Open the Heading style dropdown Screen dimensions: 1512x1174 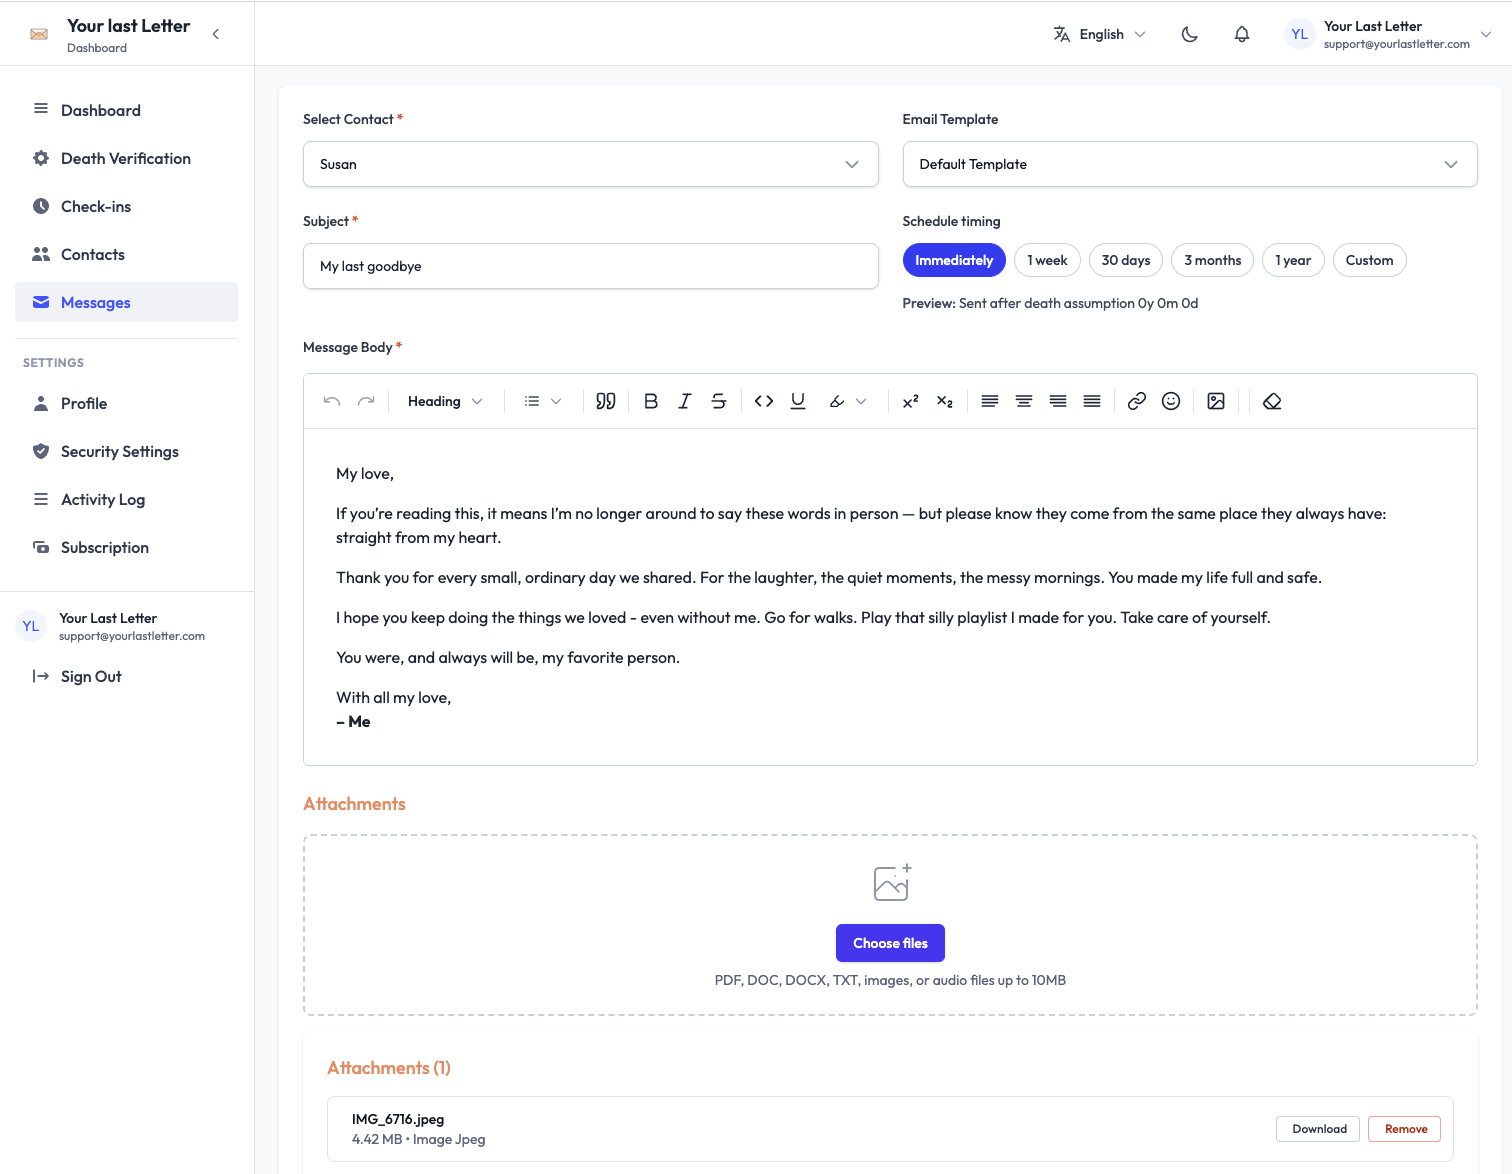[x=444, y=401]
